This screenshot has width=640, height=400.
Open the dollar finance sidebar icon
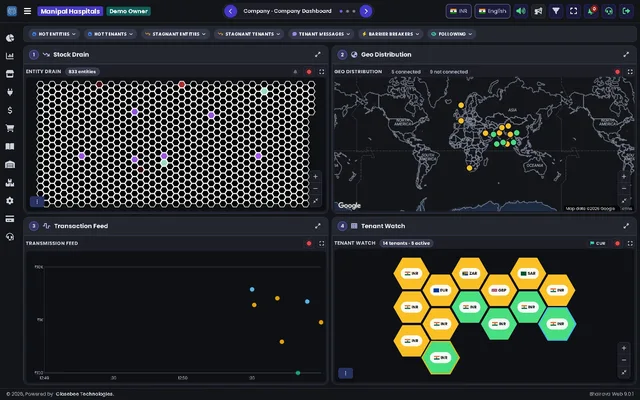pyautogui.click(x=10, y=110)
